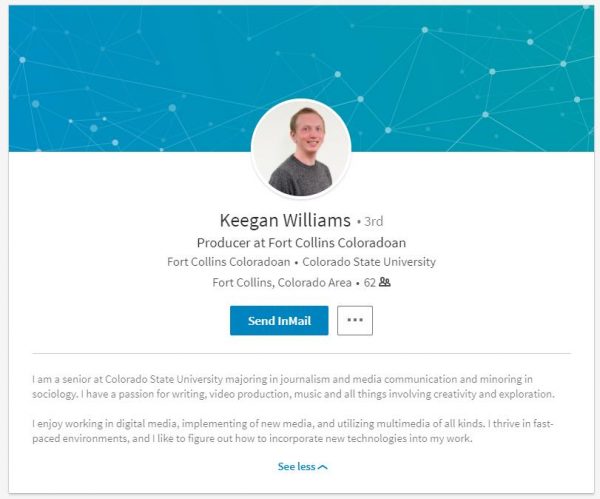Open the Fort Collins Coloradoan company link
The image size is (600, 499).
[229, 263]
